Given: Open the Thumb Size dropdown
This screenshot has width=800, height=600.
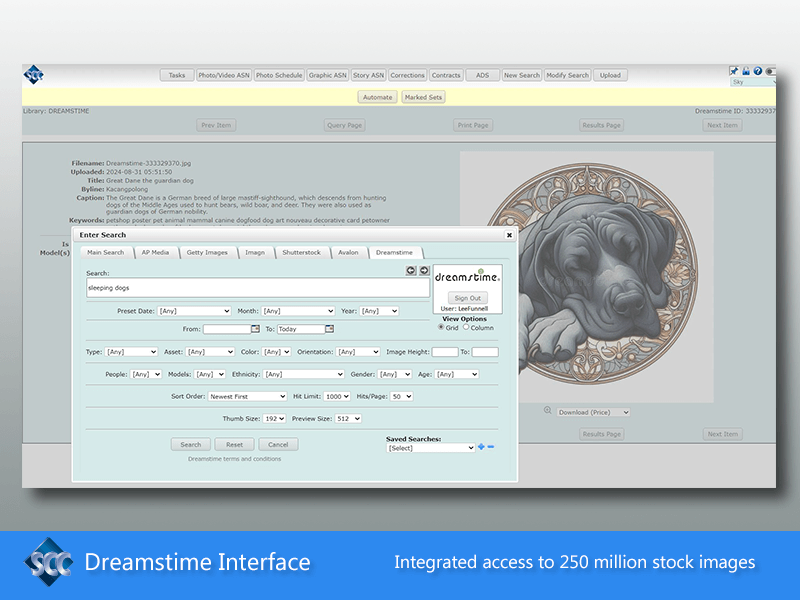Looking at the screenshot, I should (274, 419).
